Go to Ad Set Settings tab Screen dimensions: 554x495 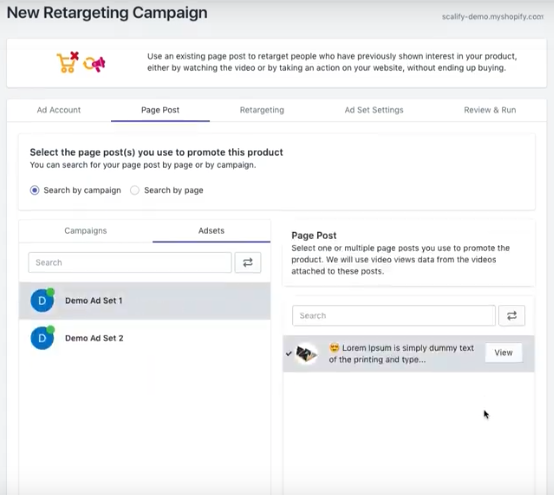point(374,110)
